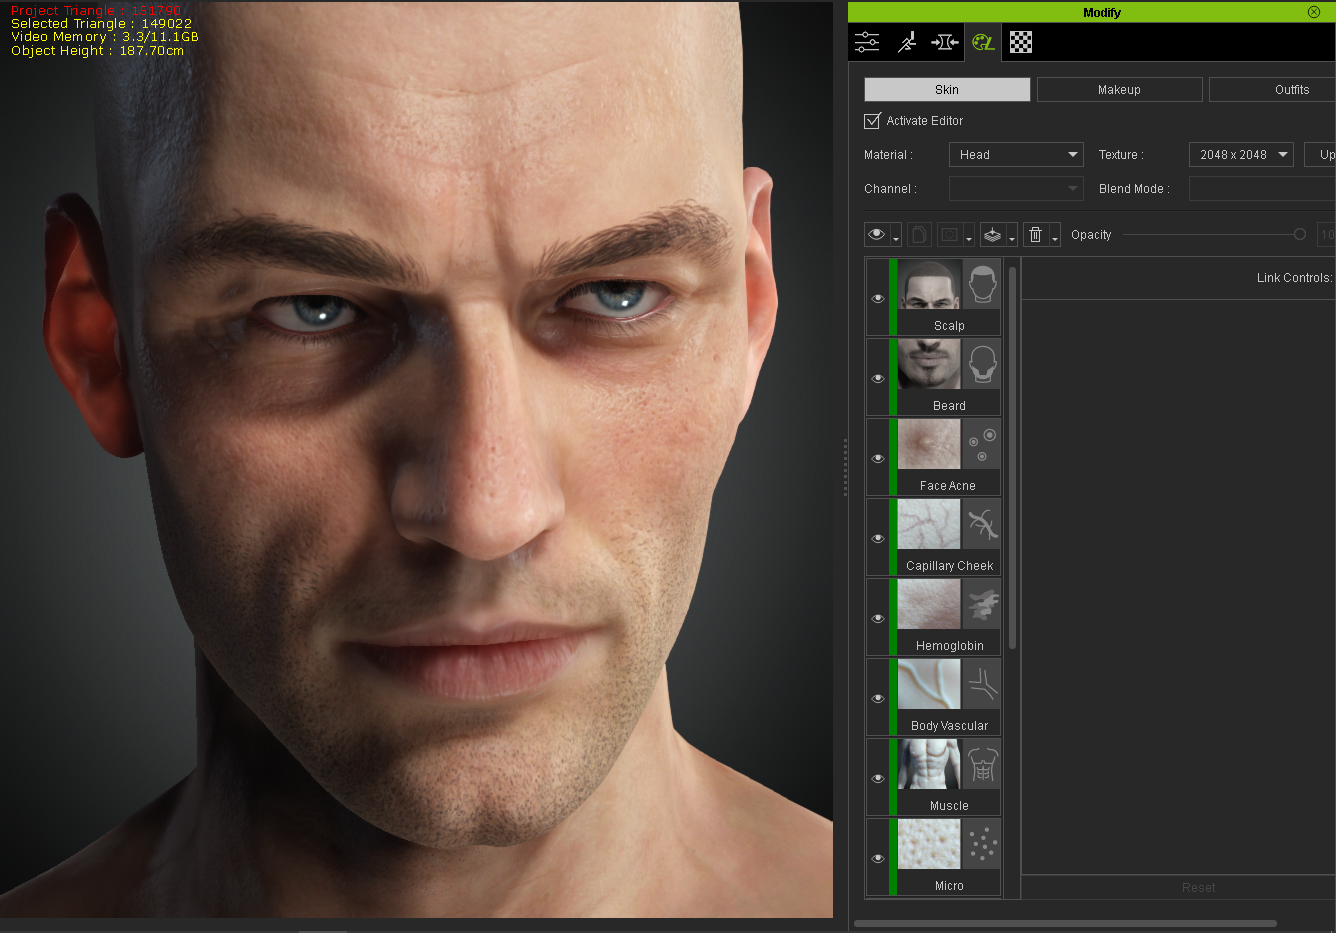
Task: Hide the Hemoglobin layer
Action: pyautogui.click(x=878, y=618)
